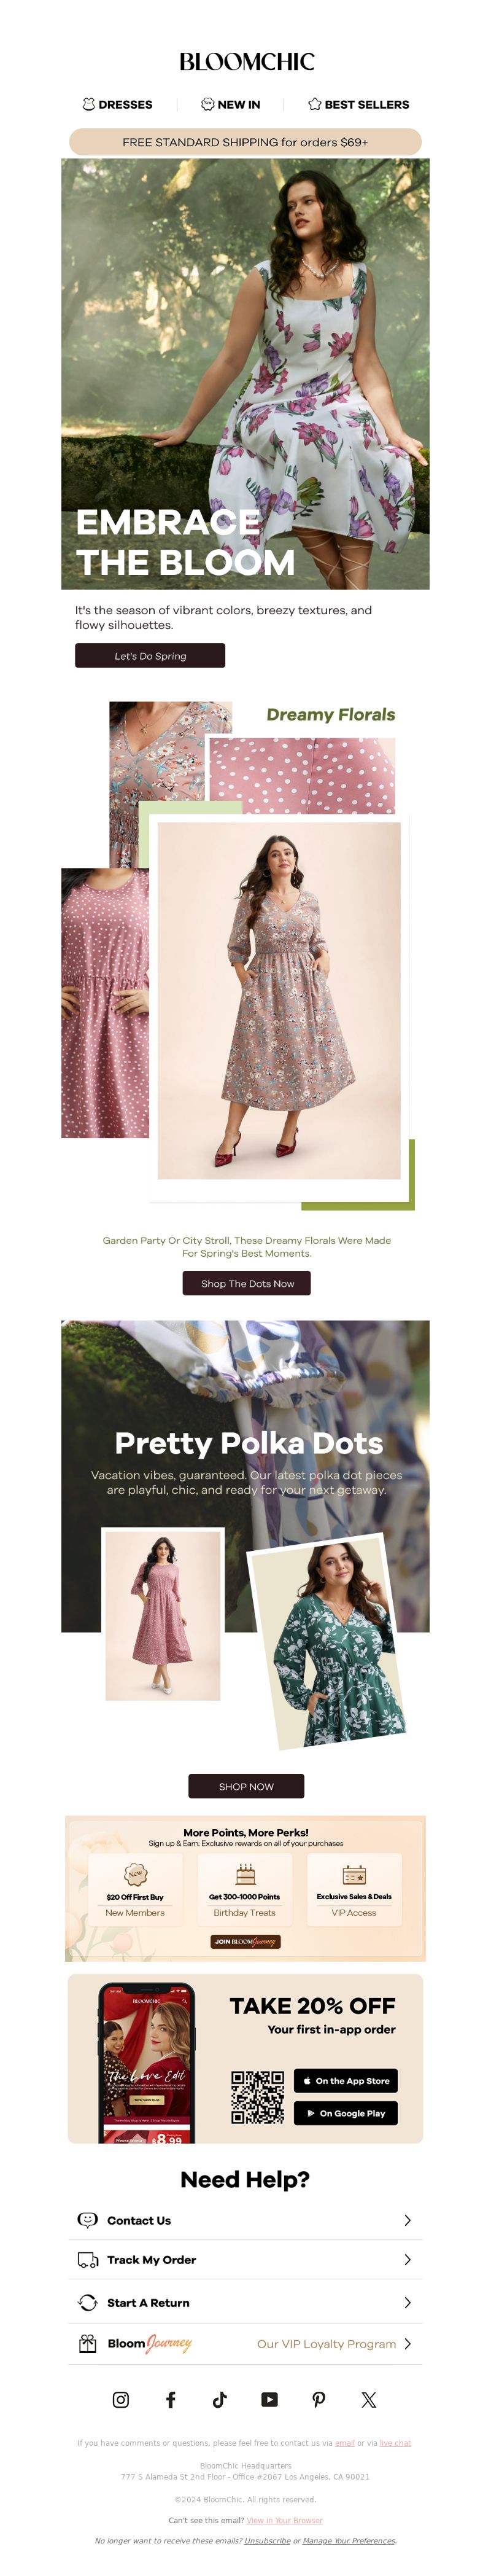Open the TikTok social icon
The height and width of the screenshot is (2576, 491).
tap(220, 2399)
